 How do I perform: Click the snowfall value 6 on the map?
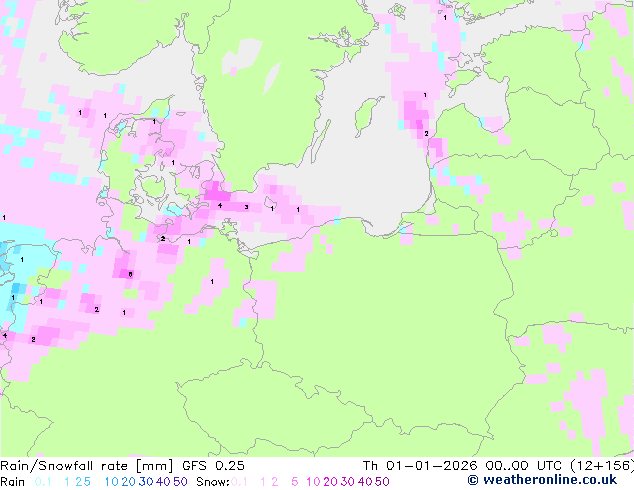pos(130,275)
